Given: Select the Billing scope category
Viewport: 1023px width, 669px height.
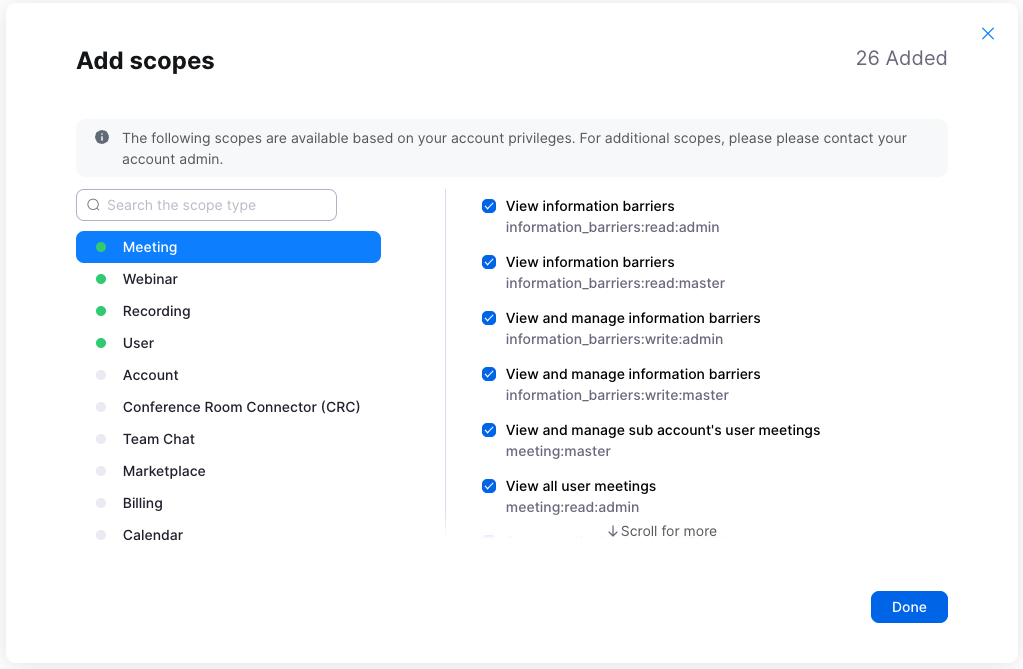Looking at the screenshot, I should tap(142, 503).
